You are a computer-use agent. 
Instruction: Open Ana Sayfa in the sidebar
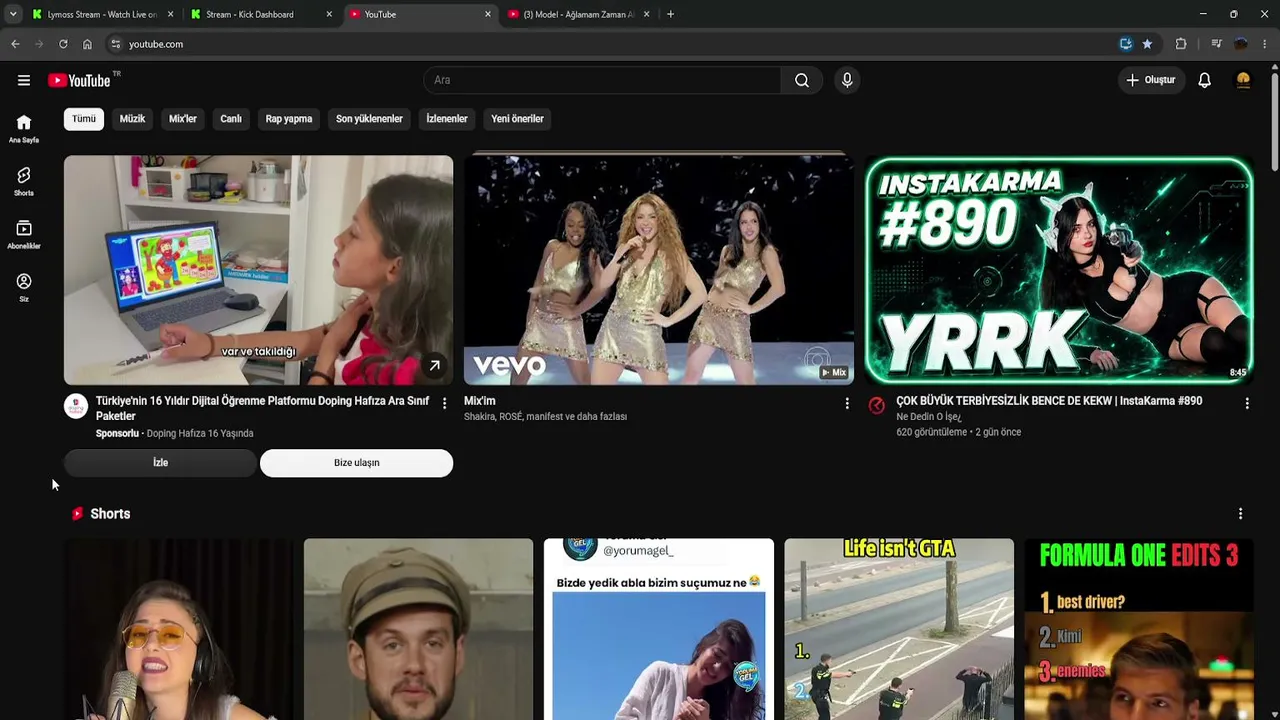click(24, 129)
